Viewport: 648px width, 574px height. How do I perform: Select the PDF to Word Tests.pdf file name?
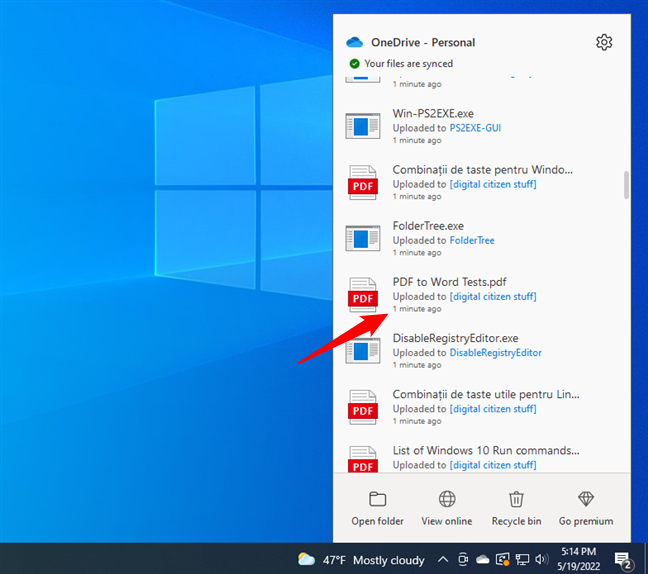click(x=449, y=282)
